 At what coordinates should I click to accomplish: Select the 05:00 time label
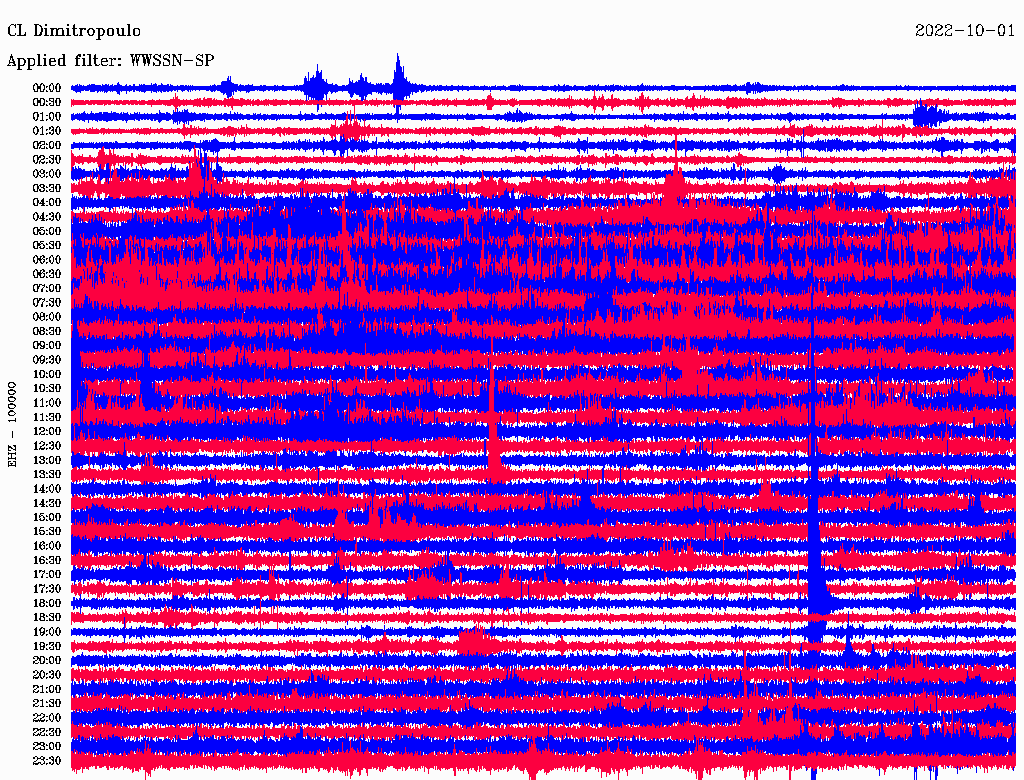click(47, 231)
